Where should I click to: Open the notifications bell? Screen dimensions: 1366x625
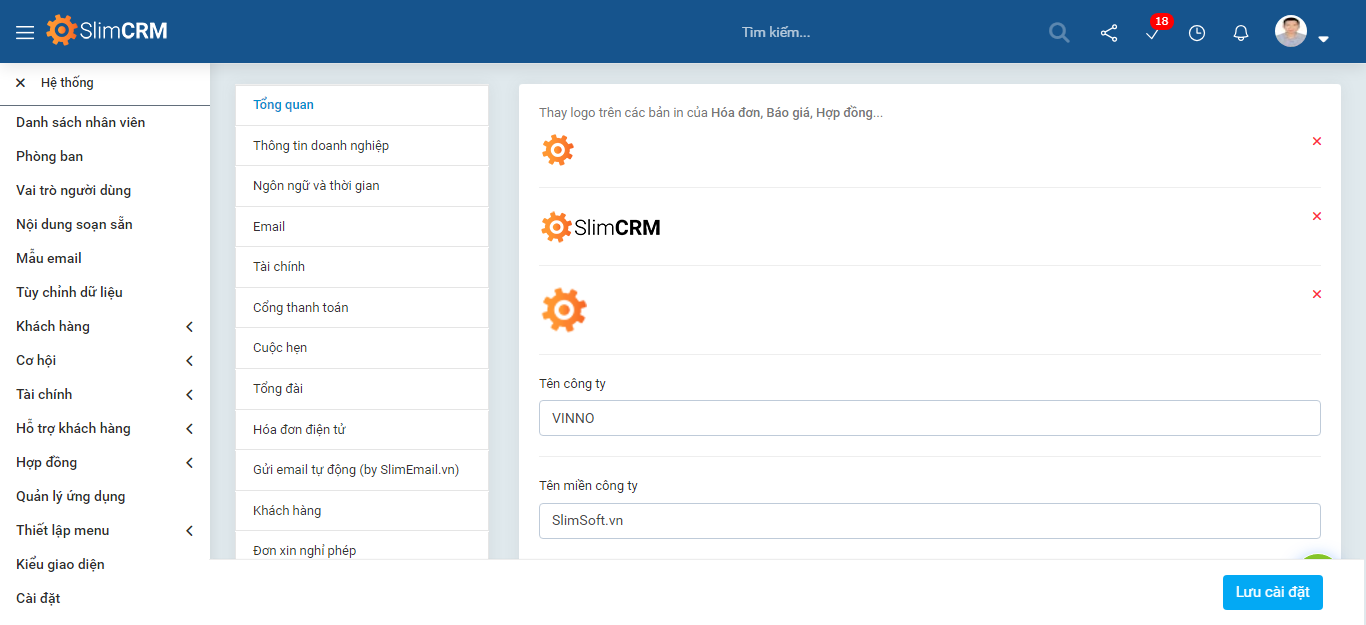pyautogui.click(x=1240, y=33)
